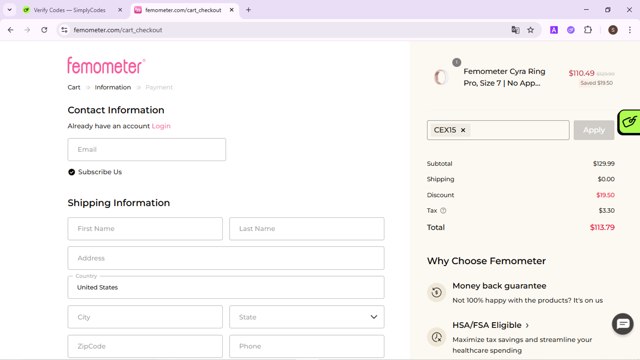Image resolution: width=640 pixels, height=360 pixels.
Task: Restore down the browser window
Action: pyautogui.click(x=608, y=10)
